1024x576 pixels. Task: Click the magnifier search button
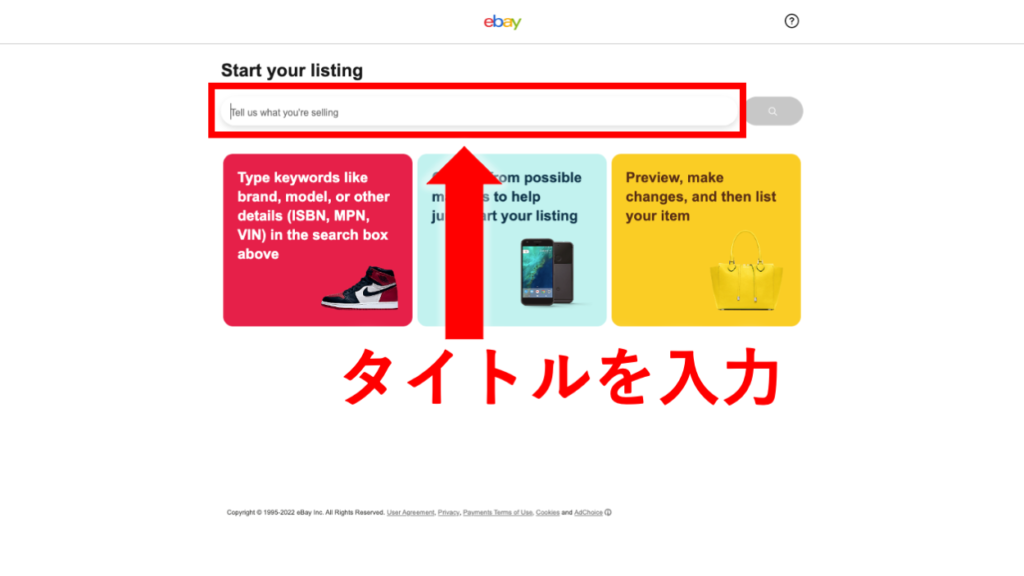[x=774, y=111]
